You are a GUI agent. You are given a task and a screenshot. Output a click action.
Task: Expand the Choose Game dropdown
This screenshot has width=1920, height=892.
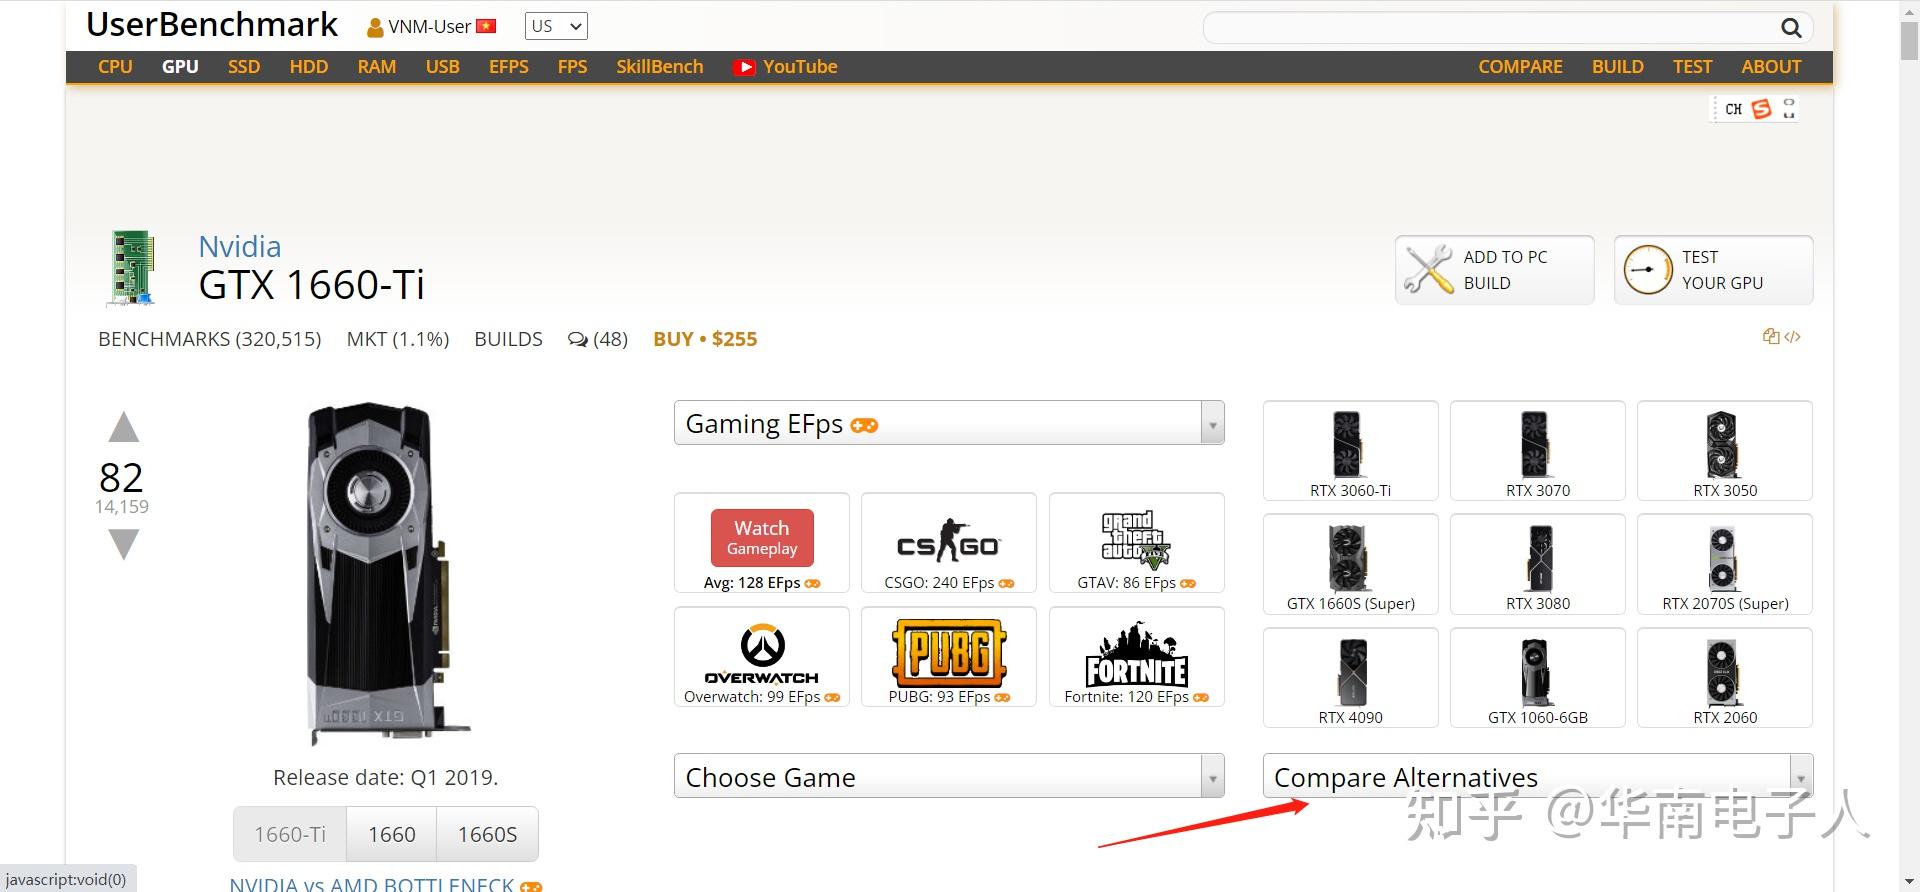pos(949,776)
